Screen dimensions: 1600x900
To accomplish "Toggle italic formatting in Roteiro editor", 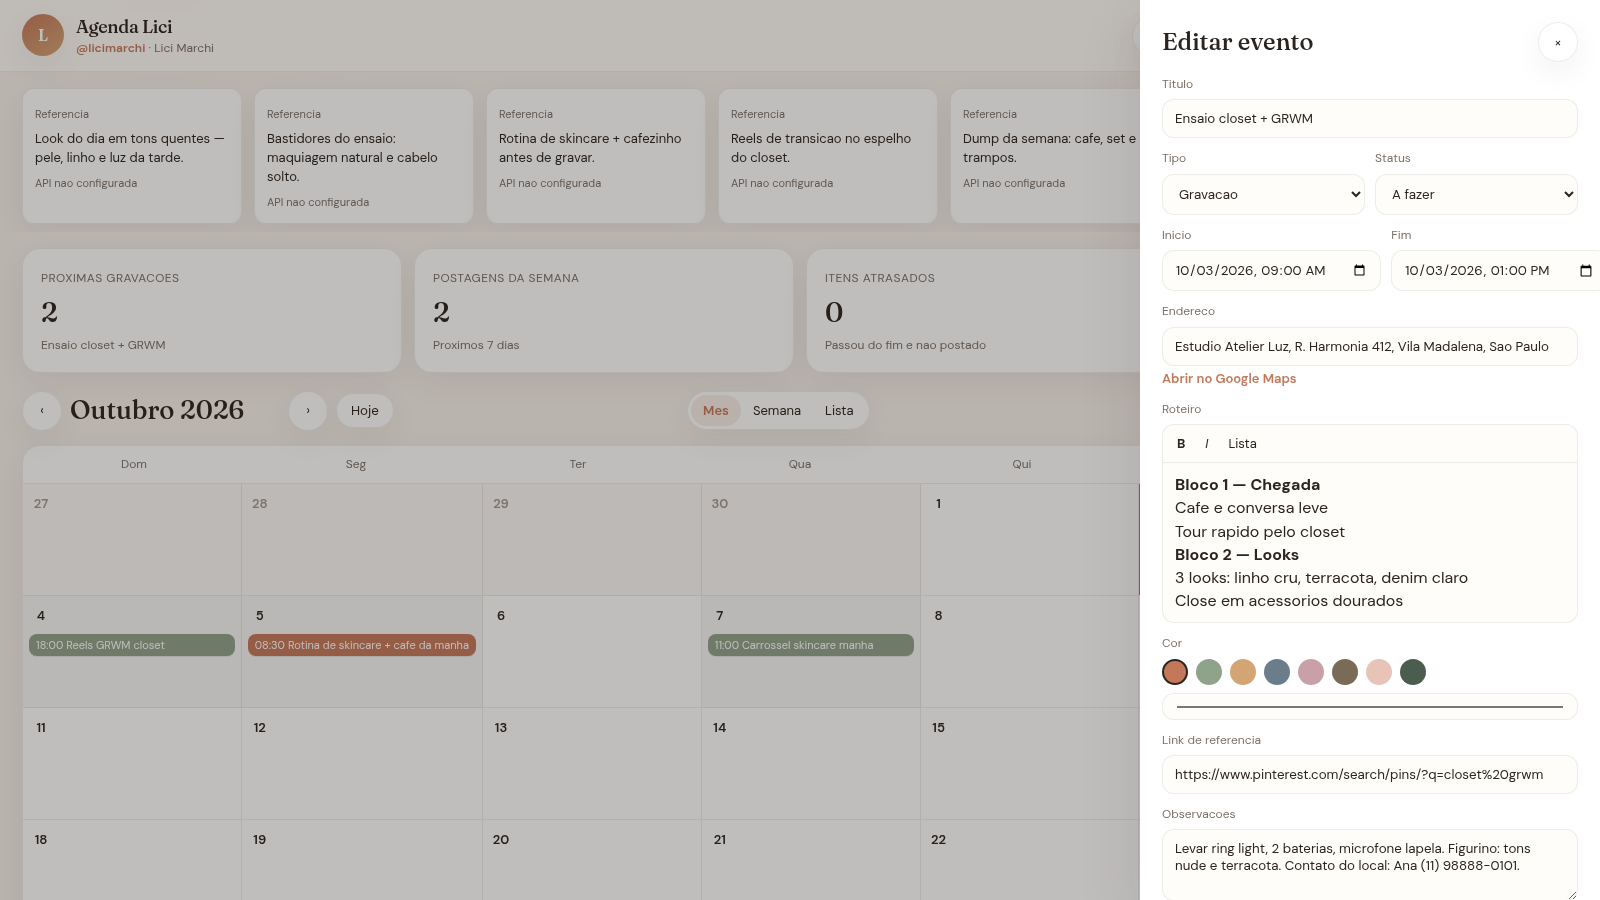I will tap(1207, 444).
